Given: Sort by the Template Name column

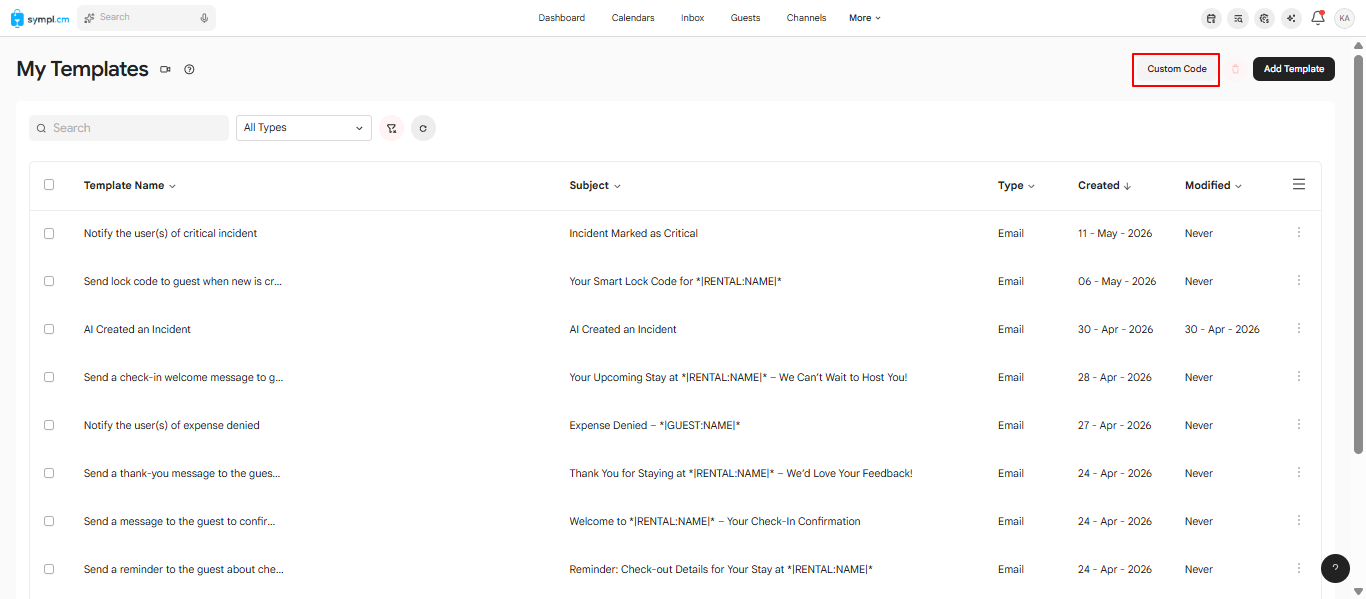Looking at the screenshot, I should click(x=129, y=185).
